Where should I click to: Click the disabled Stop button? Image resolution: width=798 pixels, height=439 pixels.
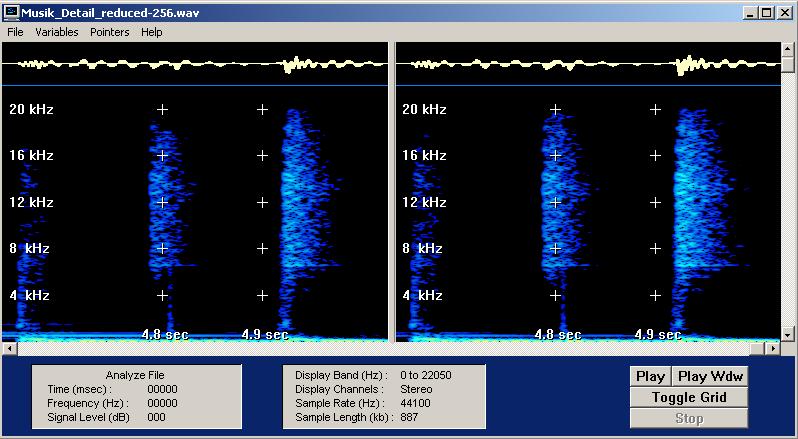pyautogui.click(x=689, y=418)
